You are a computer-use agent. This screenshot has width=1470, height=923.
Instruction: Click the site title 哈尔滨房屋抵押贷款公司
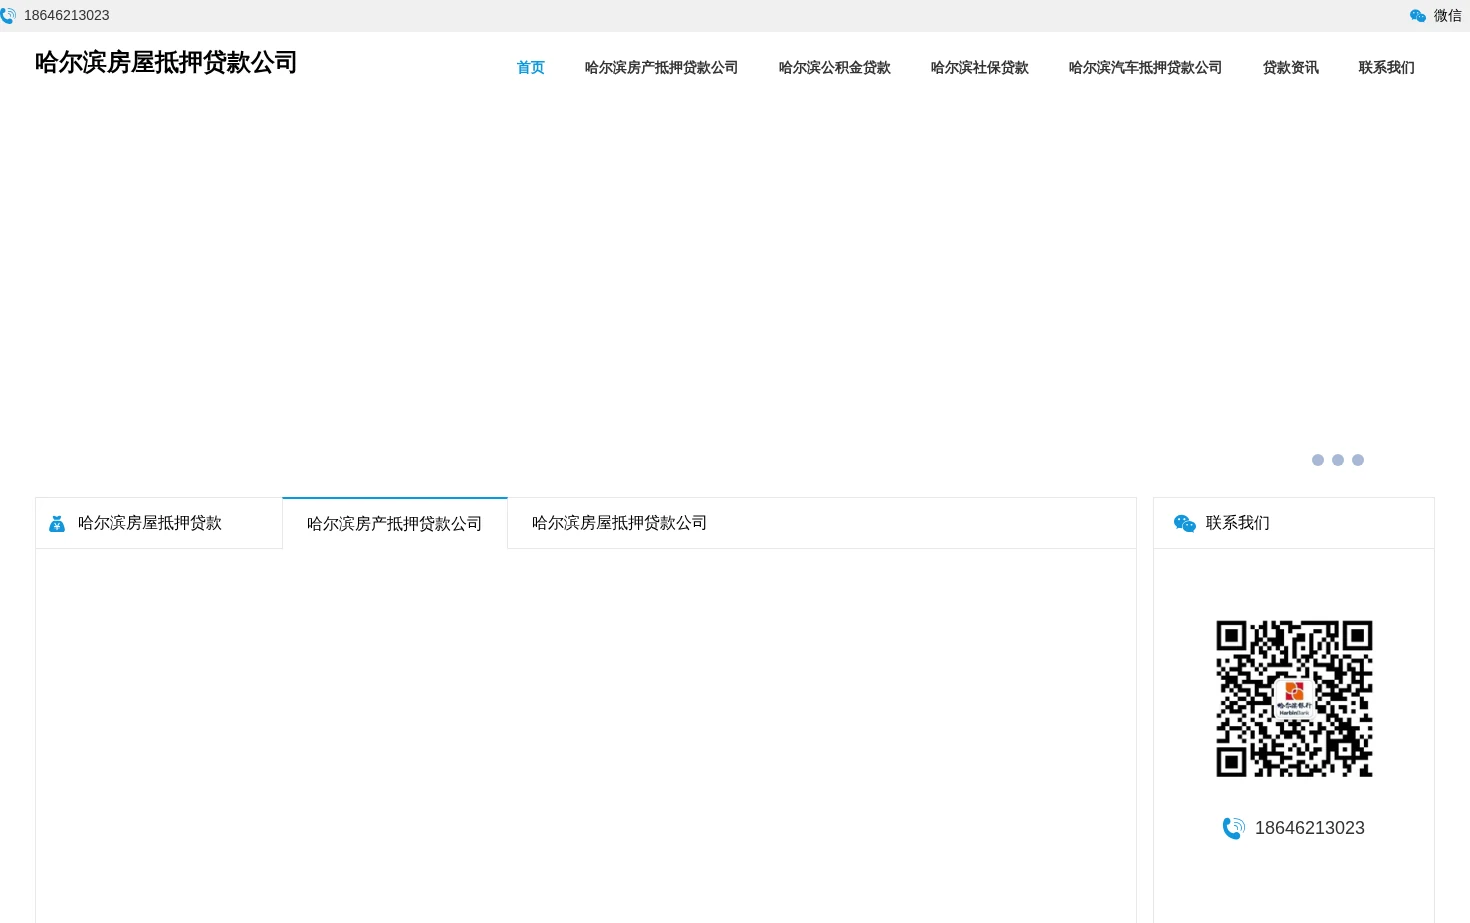[x=166, y=63]
